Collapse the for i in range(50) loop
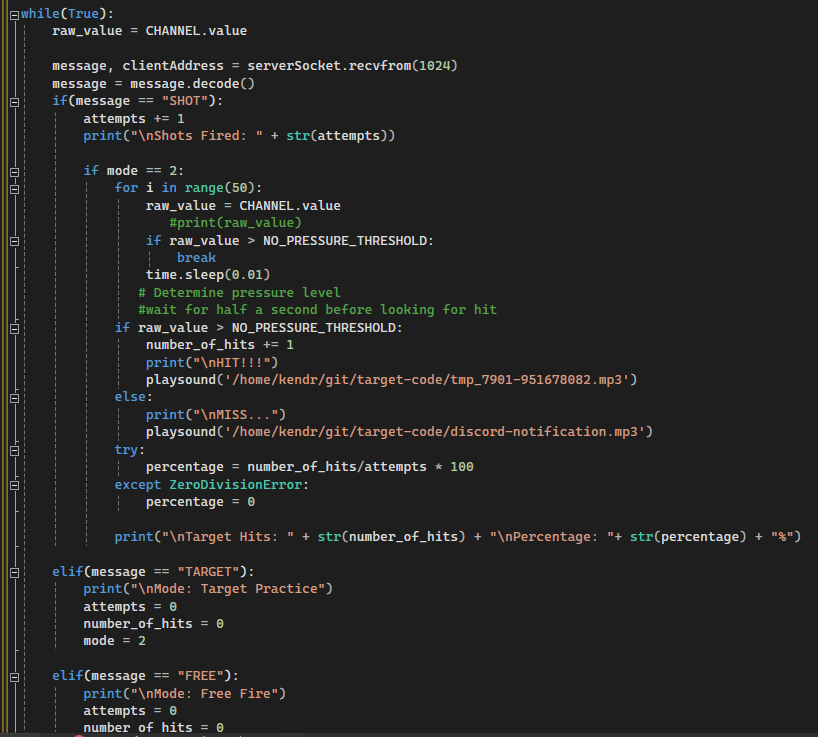The image size is (818, 737). click(15, 189)
